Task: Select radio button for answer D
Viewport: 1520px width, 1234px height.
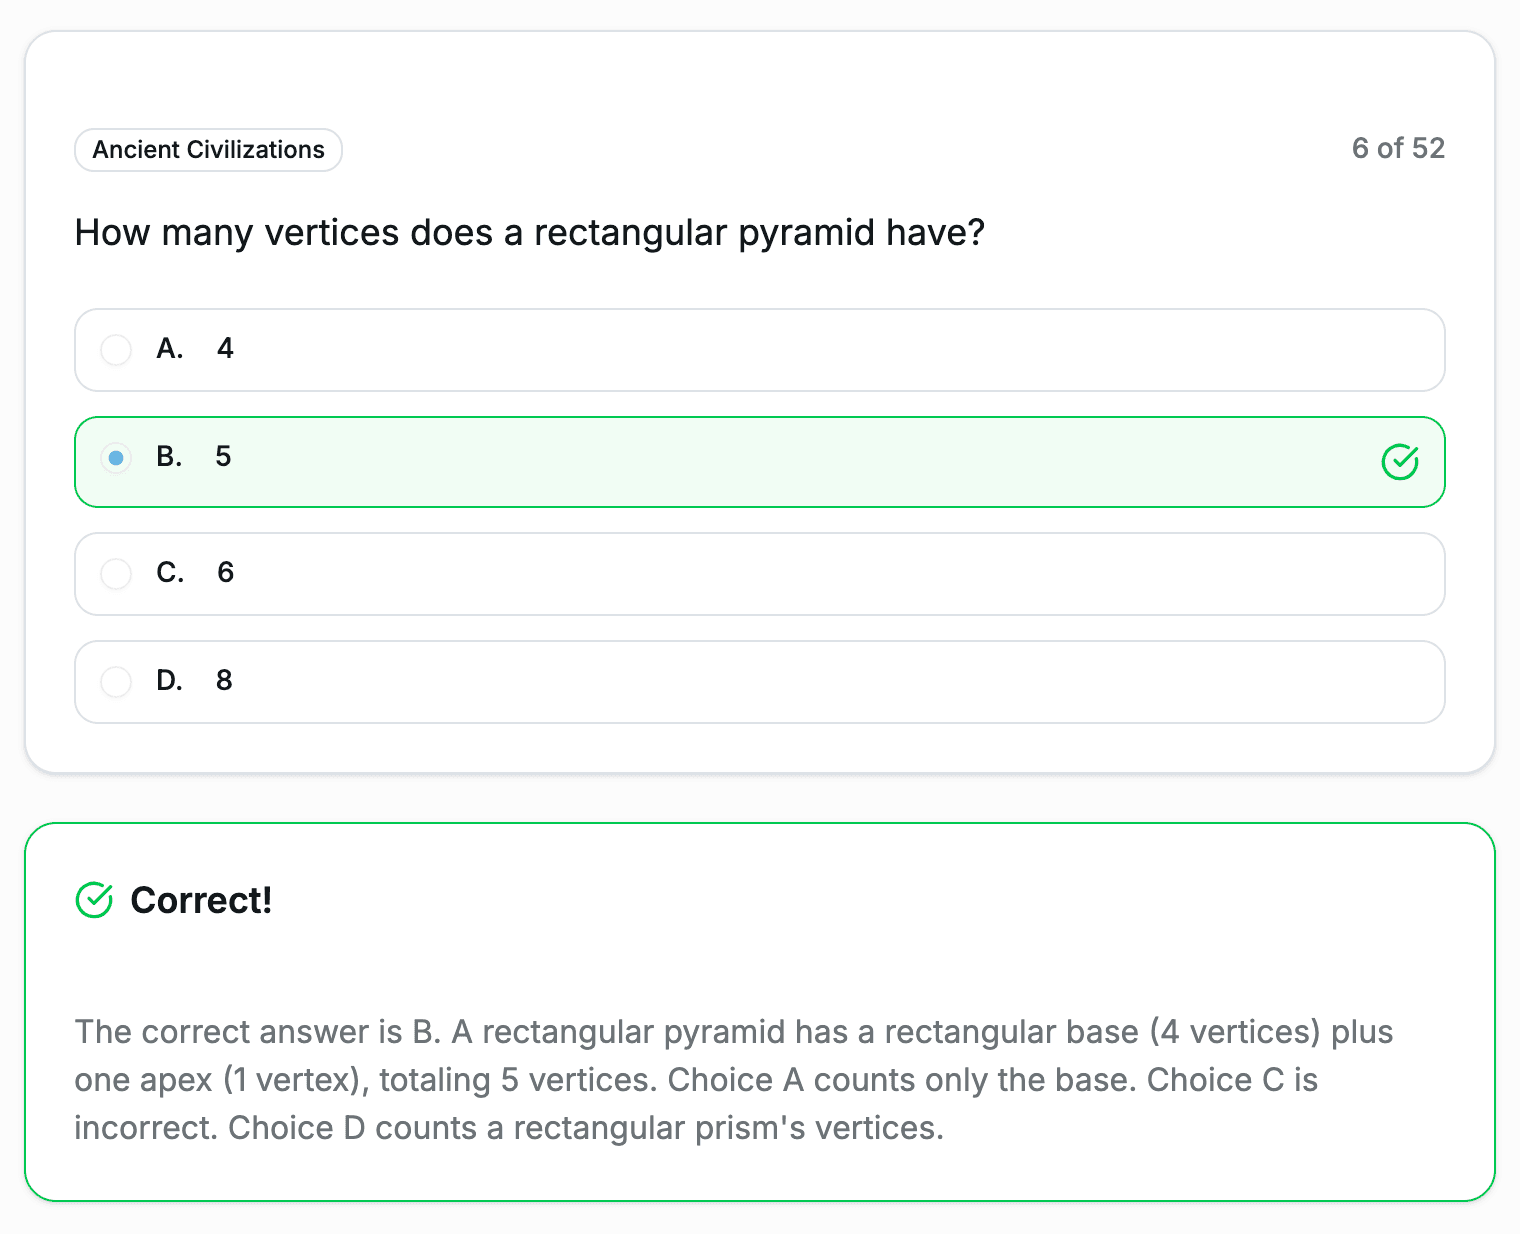Action: [116, 682]
